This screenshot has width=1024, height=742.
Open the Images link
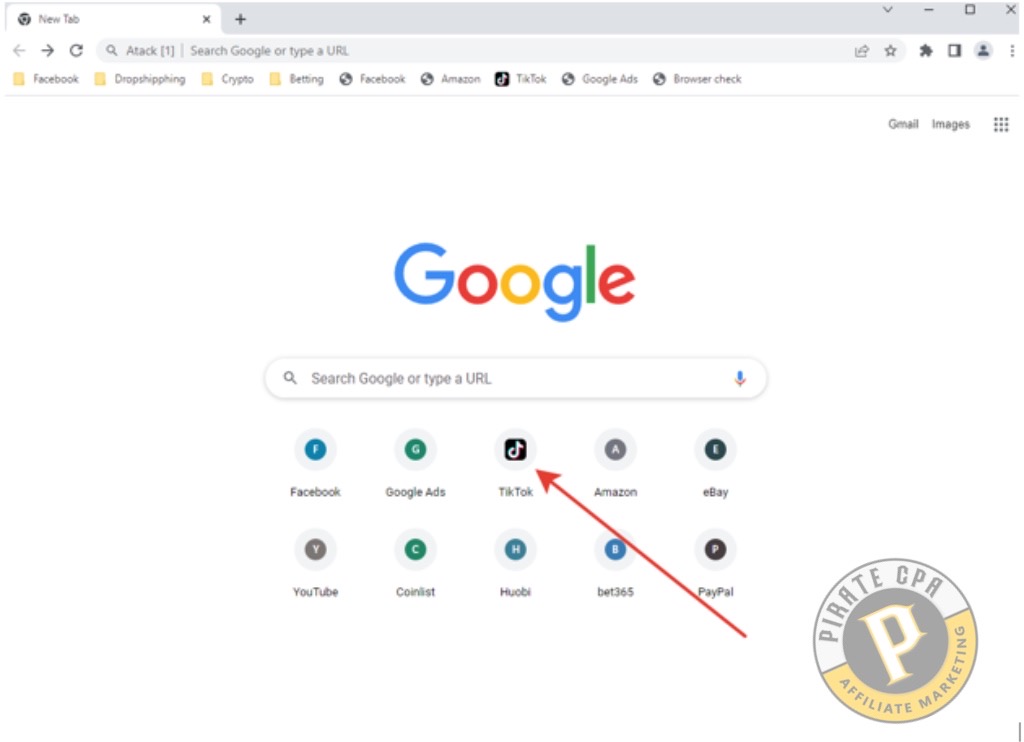[950, 124]
